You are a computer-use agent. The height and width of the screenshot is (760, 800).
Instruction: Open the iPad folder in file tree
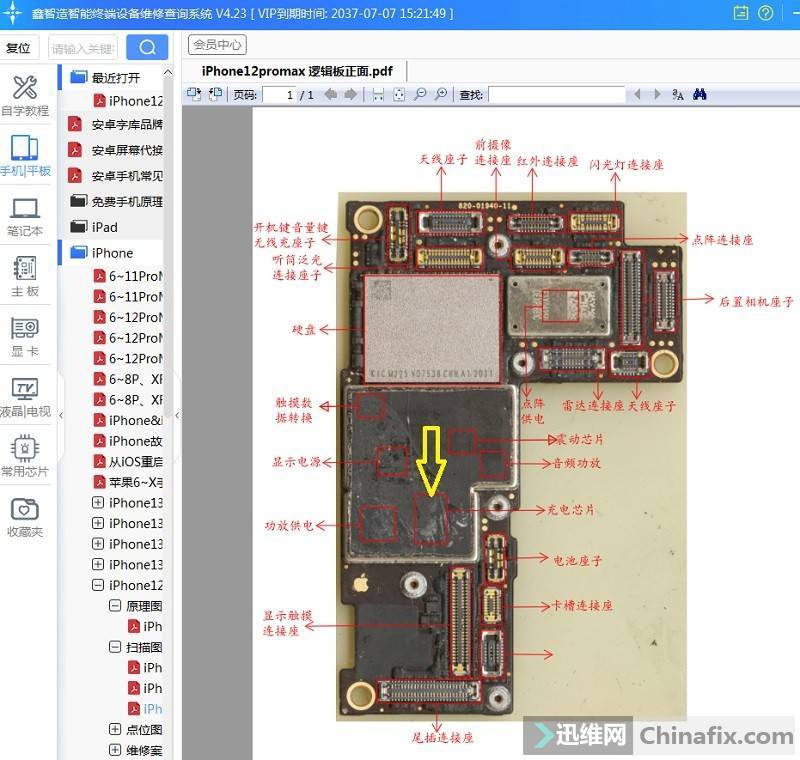[x=104, y=227]
